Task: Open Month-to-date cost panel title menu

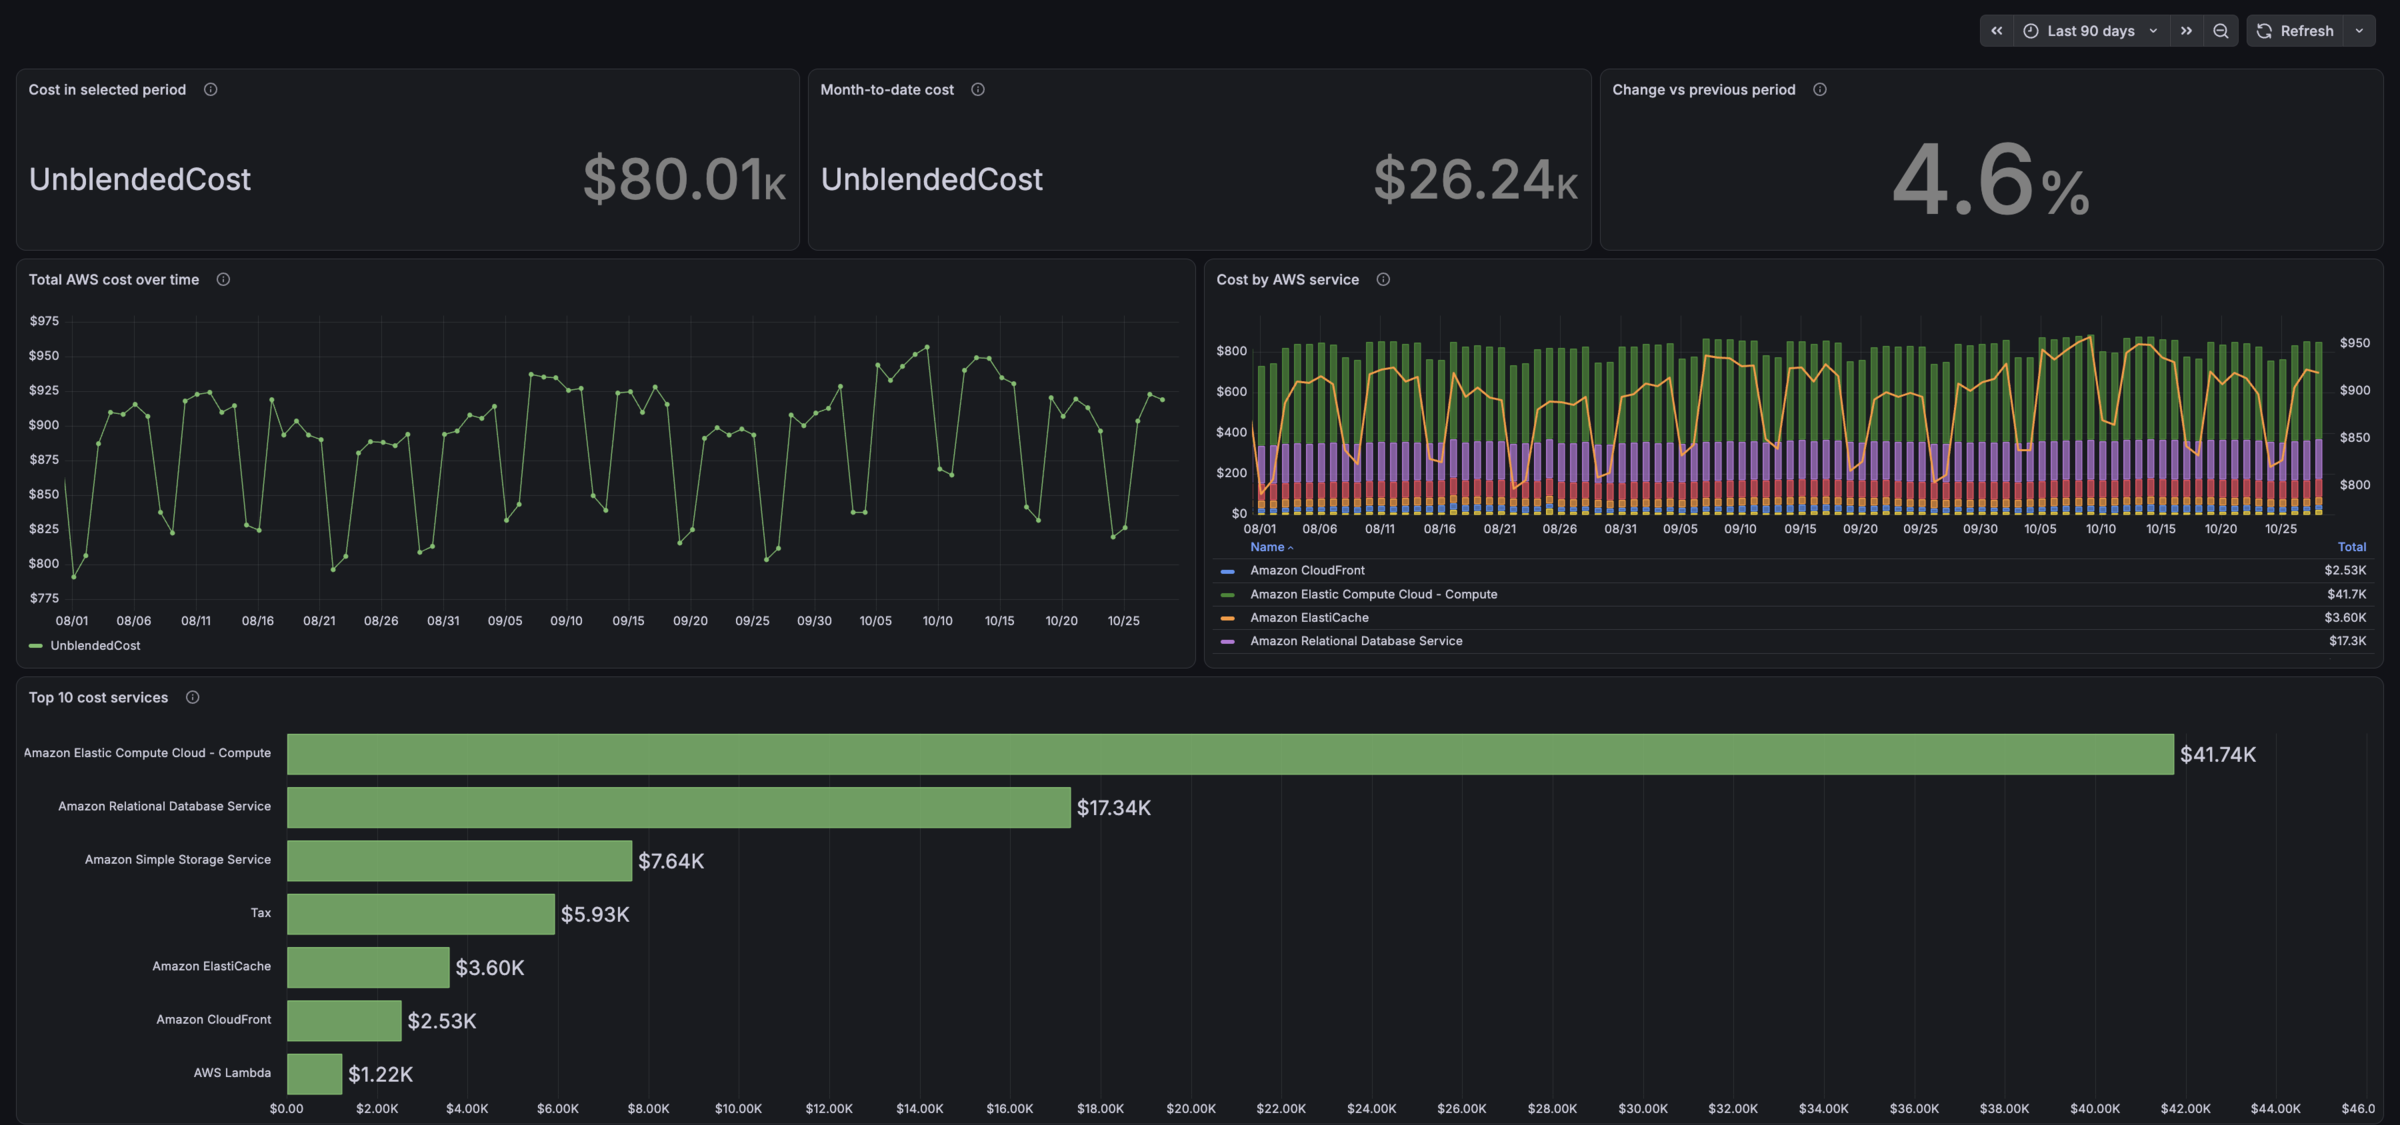Action: (887, 90)
